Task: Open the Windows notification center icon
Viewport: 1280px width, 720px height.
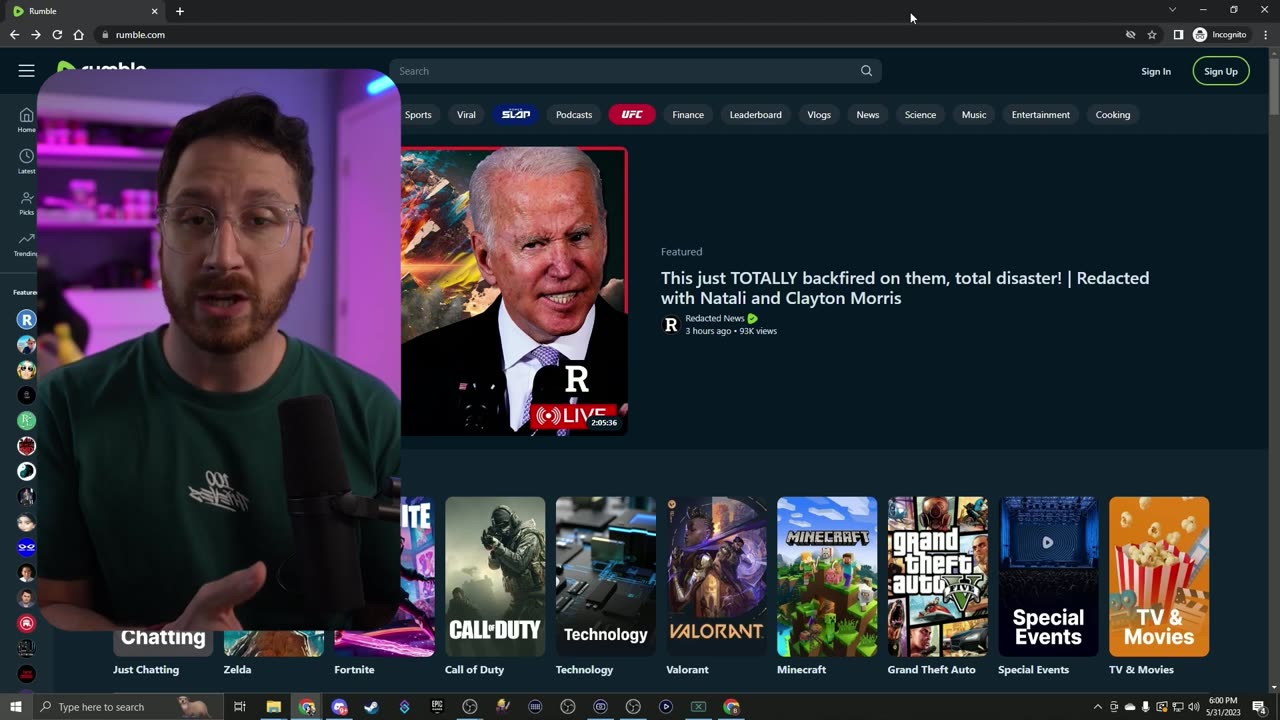Action: pyautogui.click(x=1259, y=707)
